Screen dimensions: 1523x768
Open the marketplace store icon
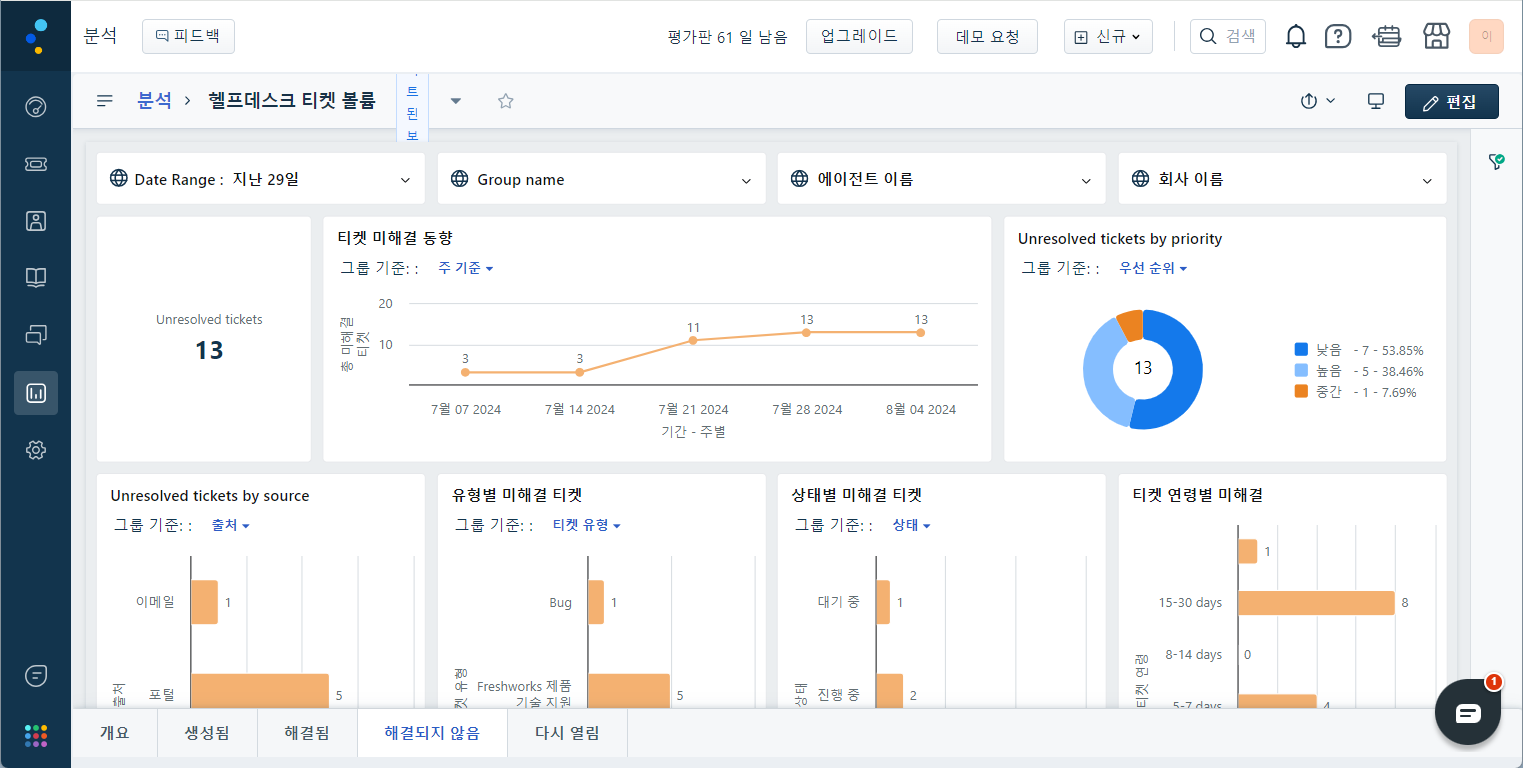pyautogui.click(x=1436, y=37)
